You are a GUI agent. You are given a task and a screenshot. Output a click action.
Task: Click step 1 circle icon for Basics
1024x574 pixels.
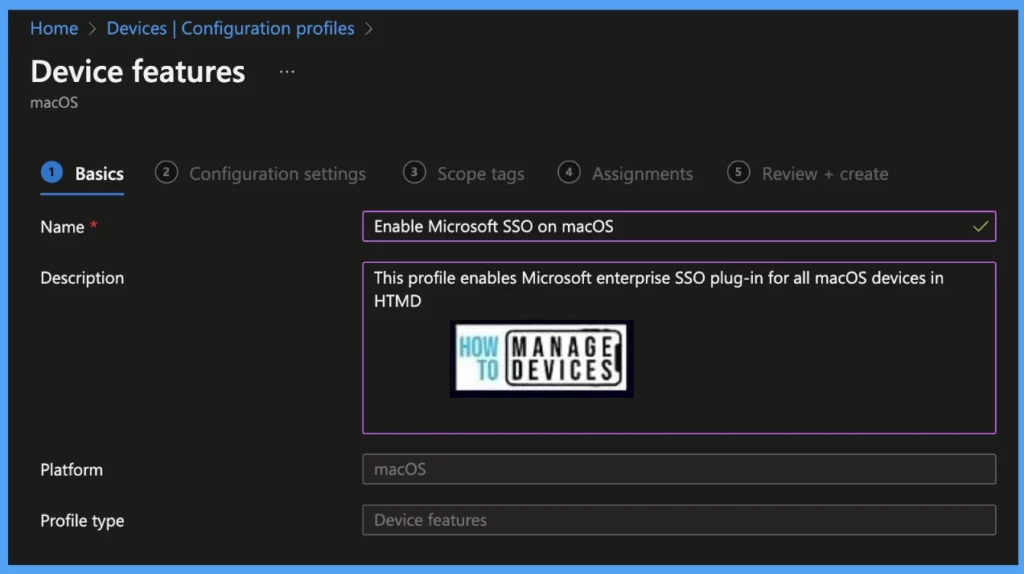click(x=52, y=172)
